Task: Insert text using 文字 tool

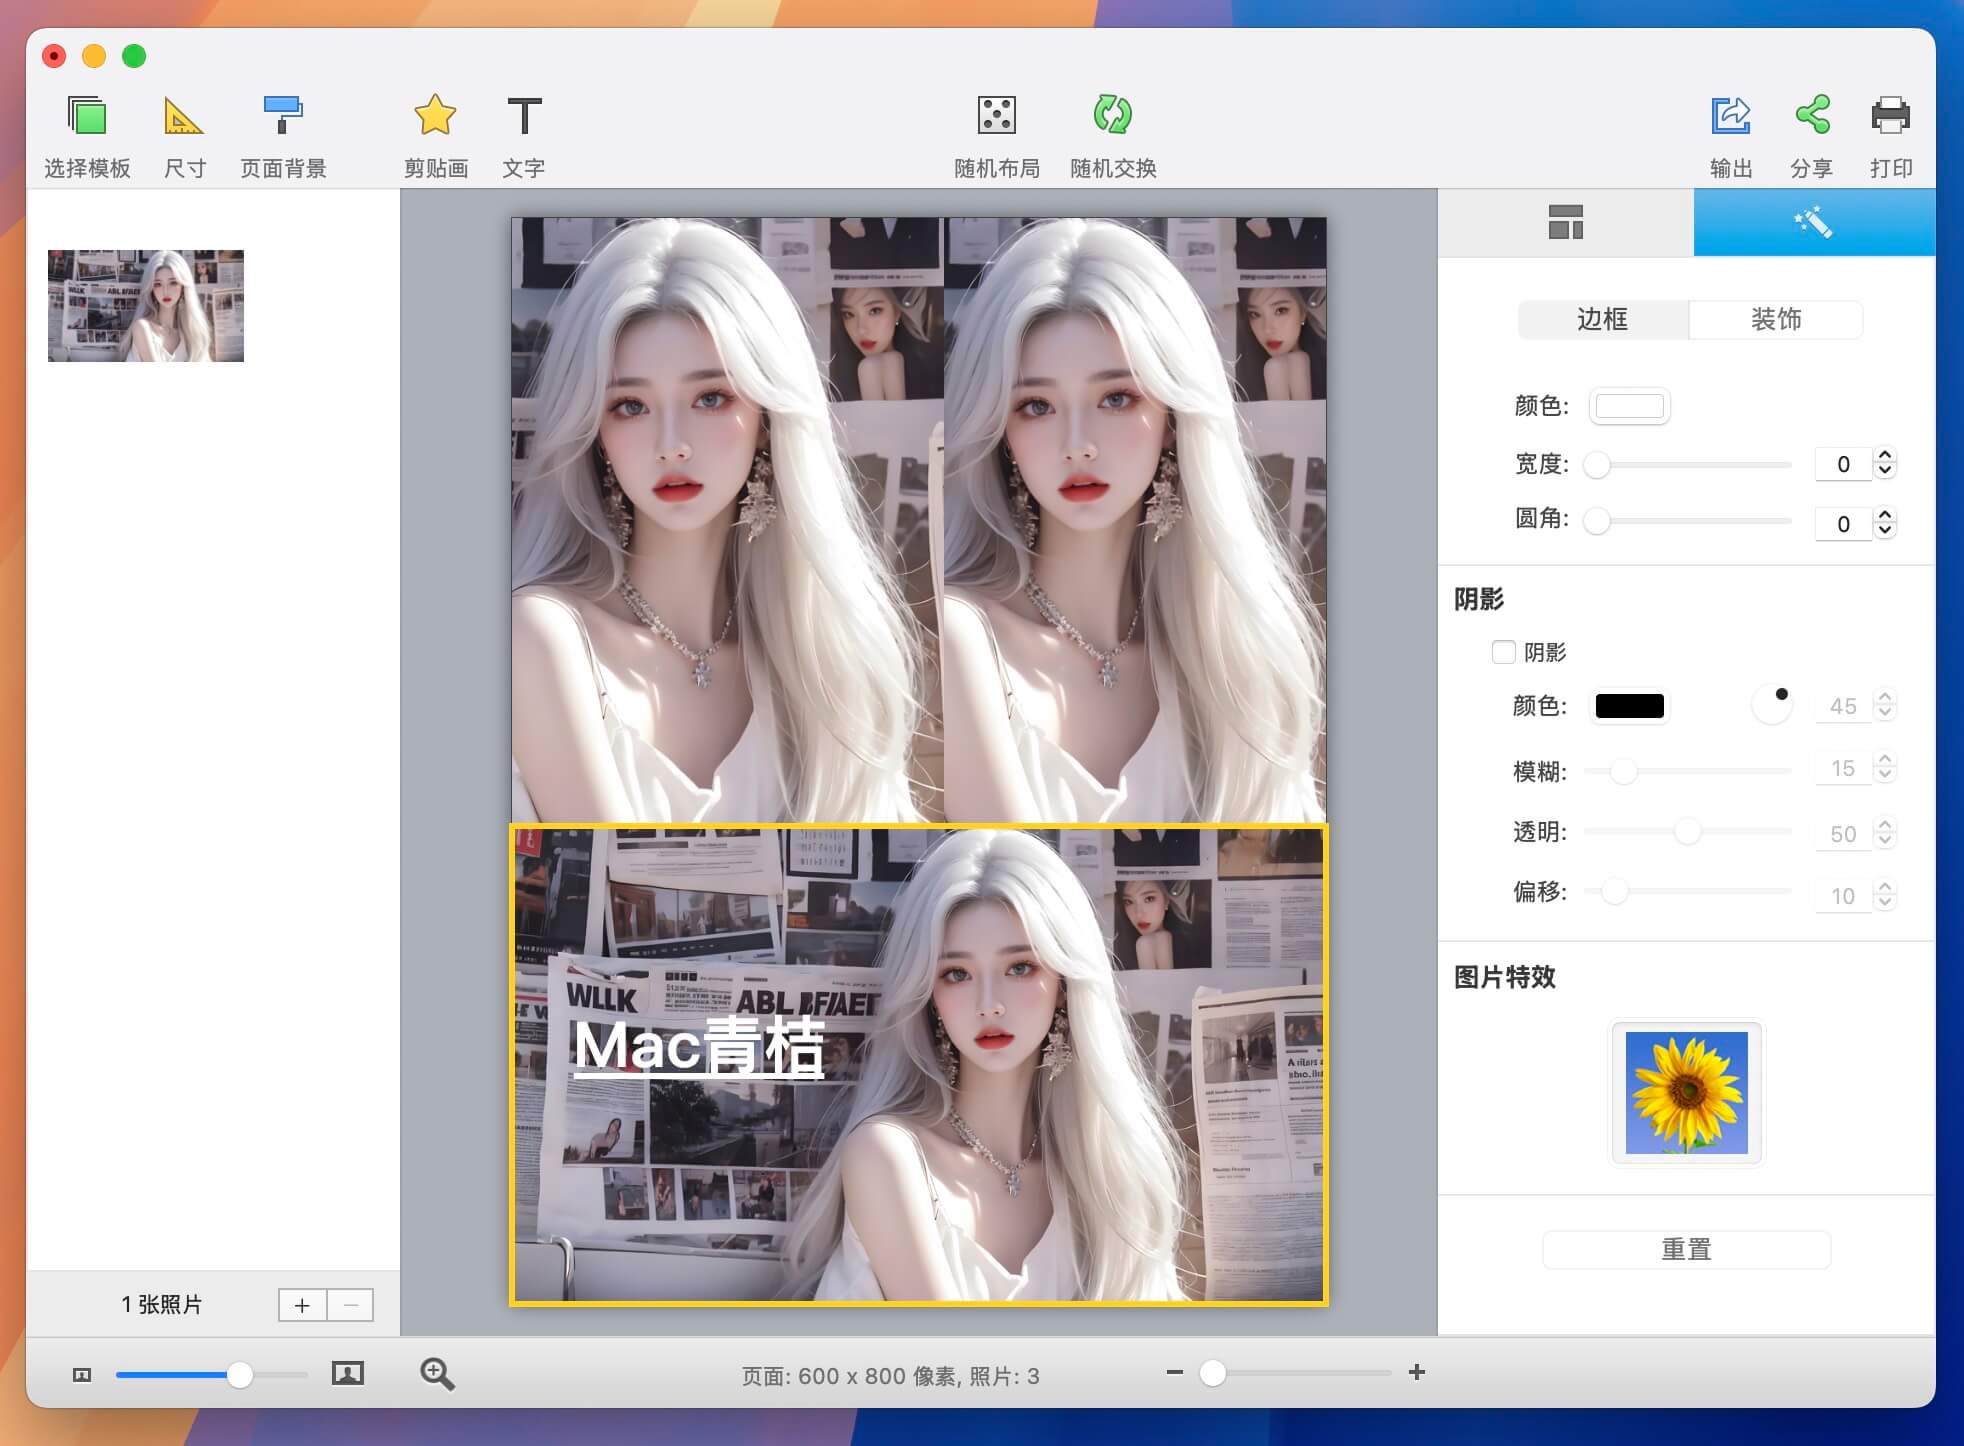Action: click(523, 117)
